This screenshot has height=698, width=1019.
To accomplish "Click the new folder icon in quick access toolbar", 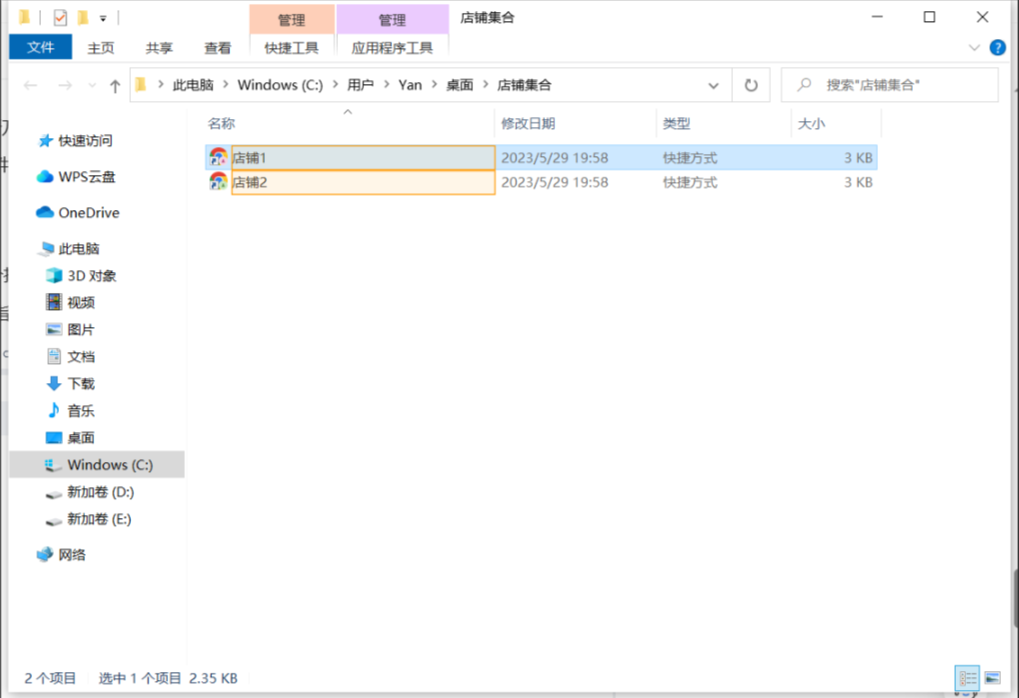I will (83, 18).
